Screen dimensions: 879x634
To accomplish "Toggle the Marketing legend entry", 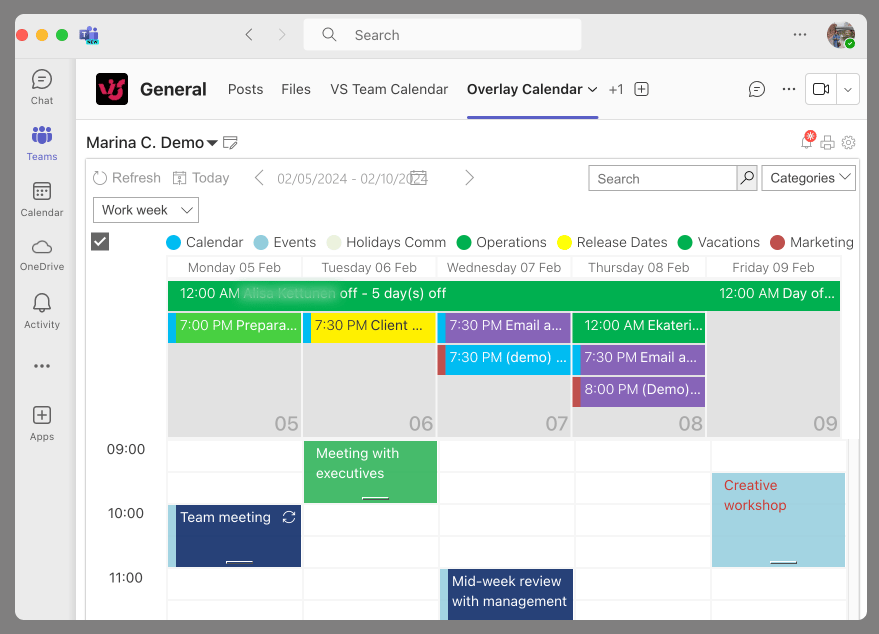I will click(x=812, y=242).
